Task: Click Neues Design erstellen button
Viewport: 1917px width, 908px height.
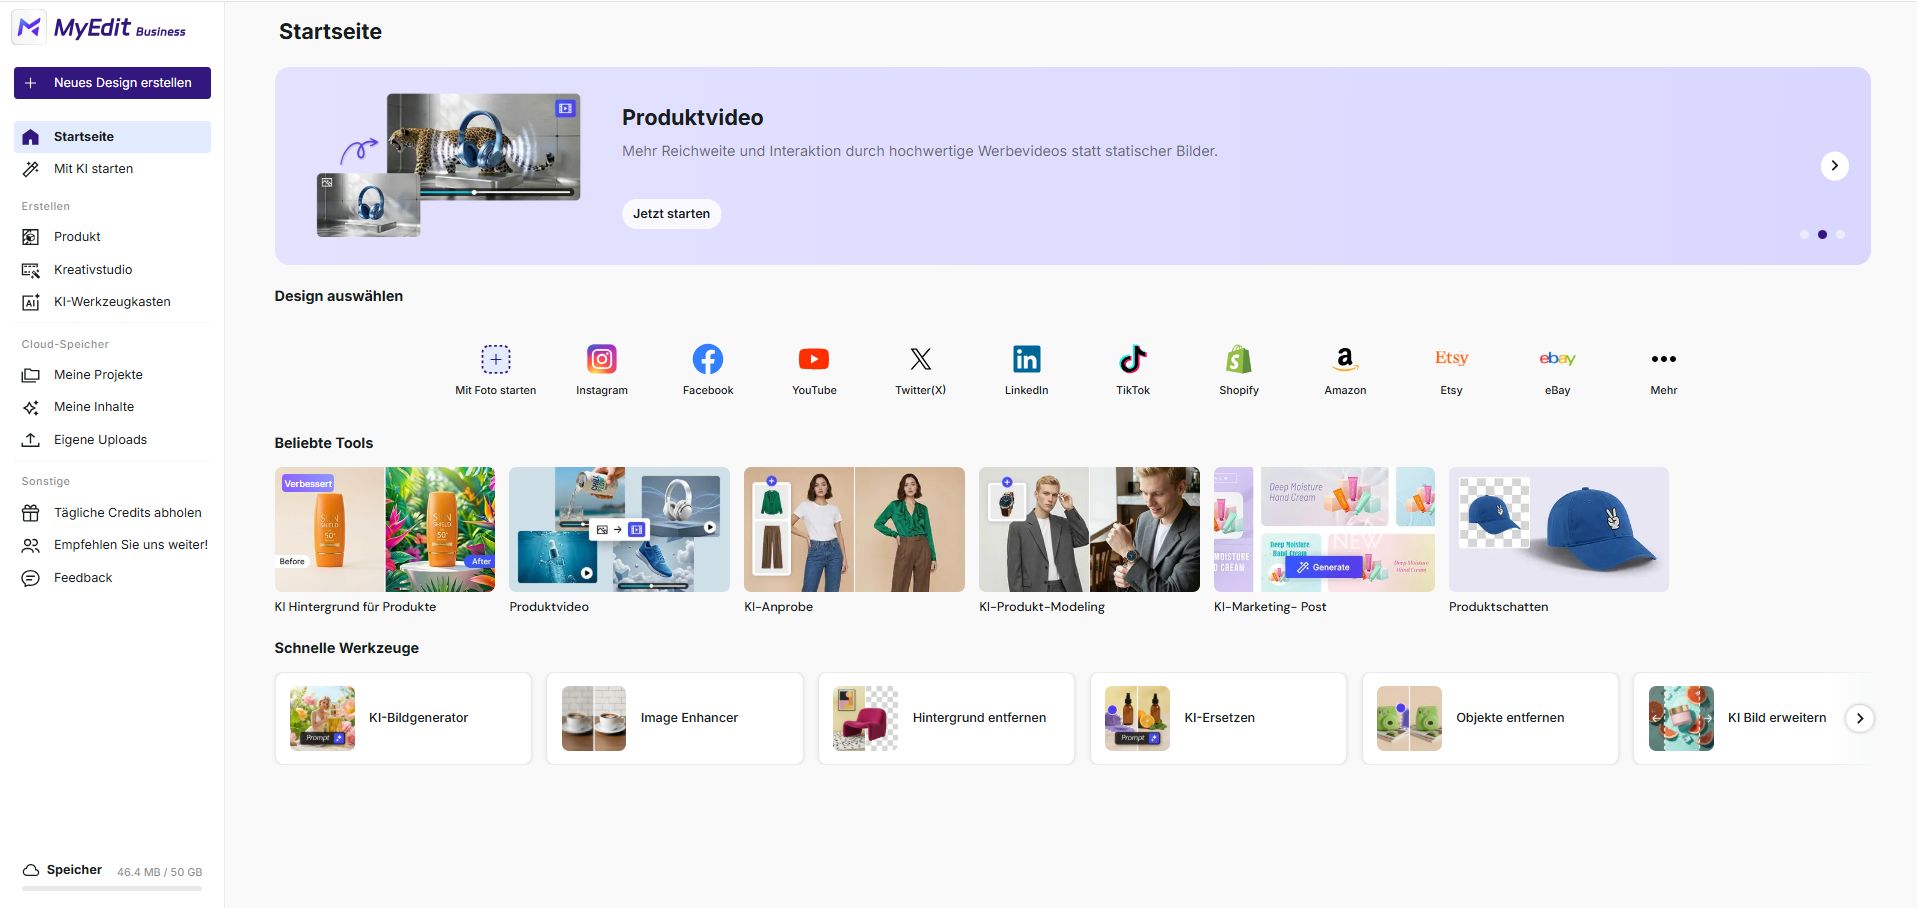Action: [112, 83]
